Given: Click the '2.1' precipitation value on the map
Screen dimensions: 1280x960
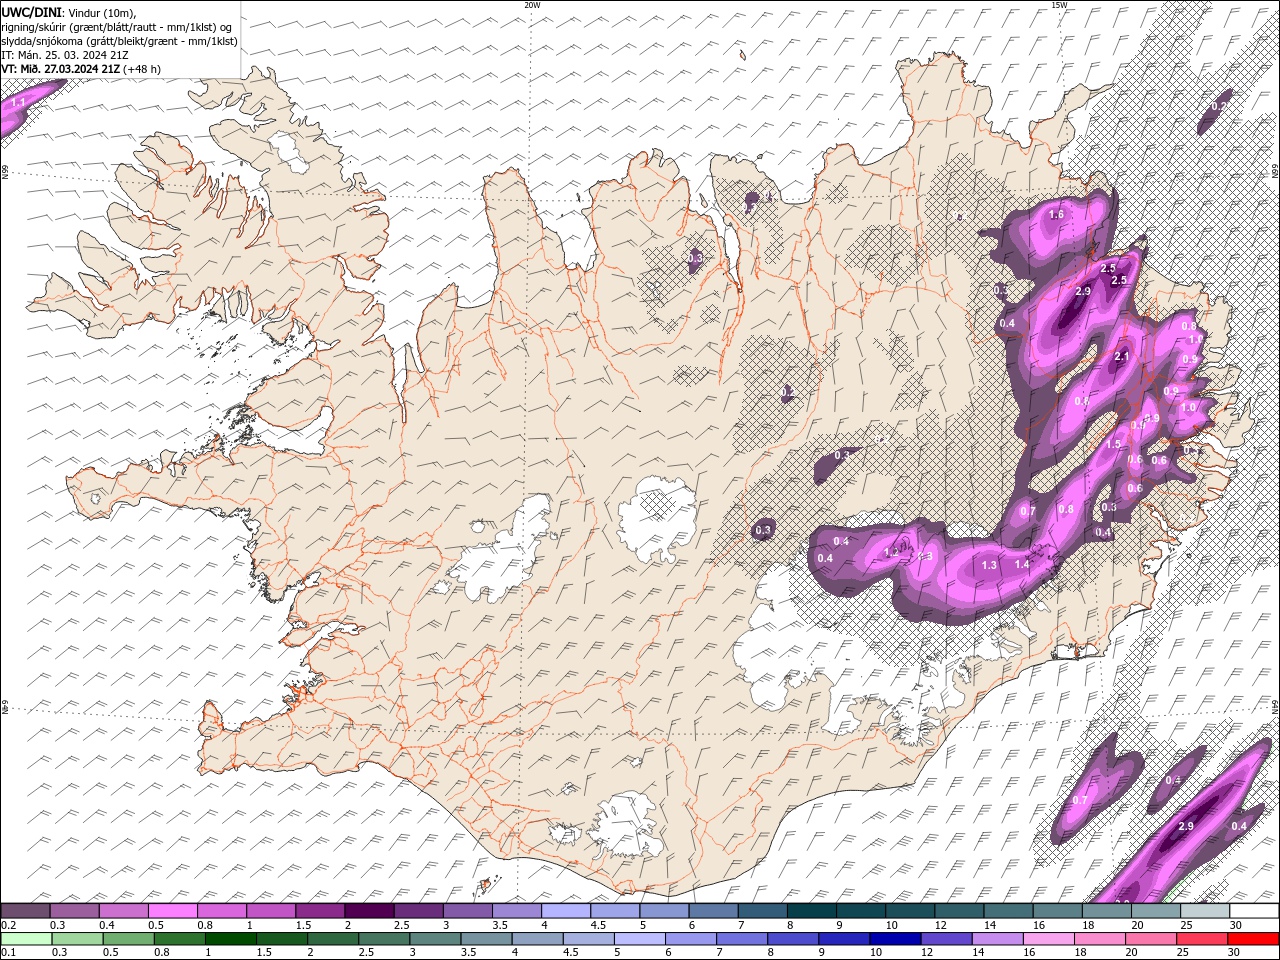Looking at the screenshot, I should point(1121,357).
